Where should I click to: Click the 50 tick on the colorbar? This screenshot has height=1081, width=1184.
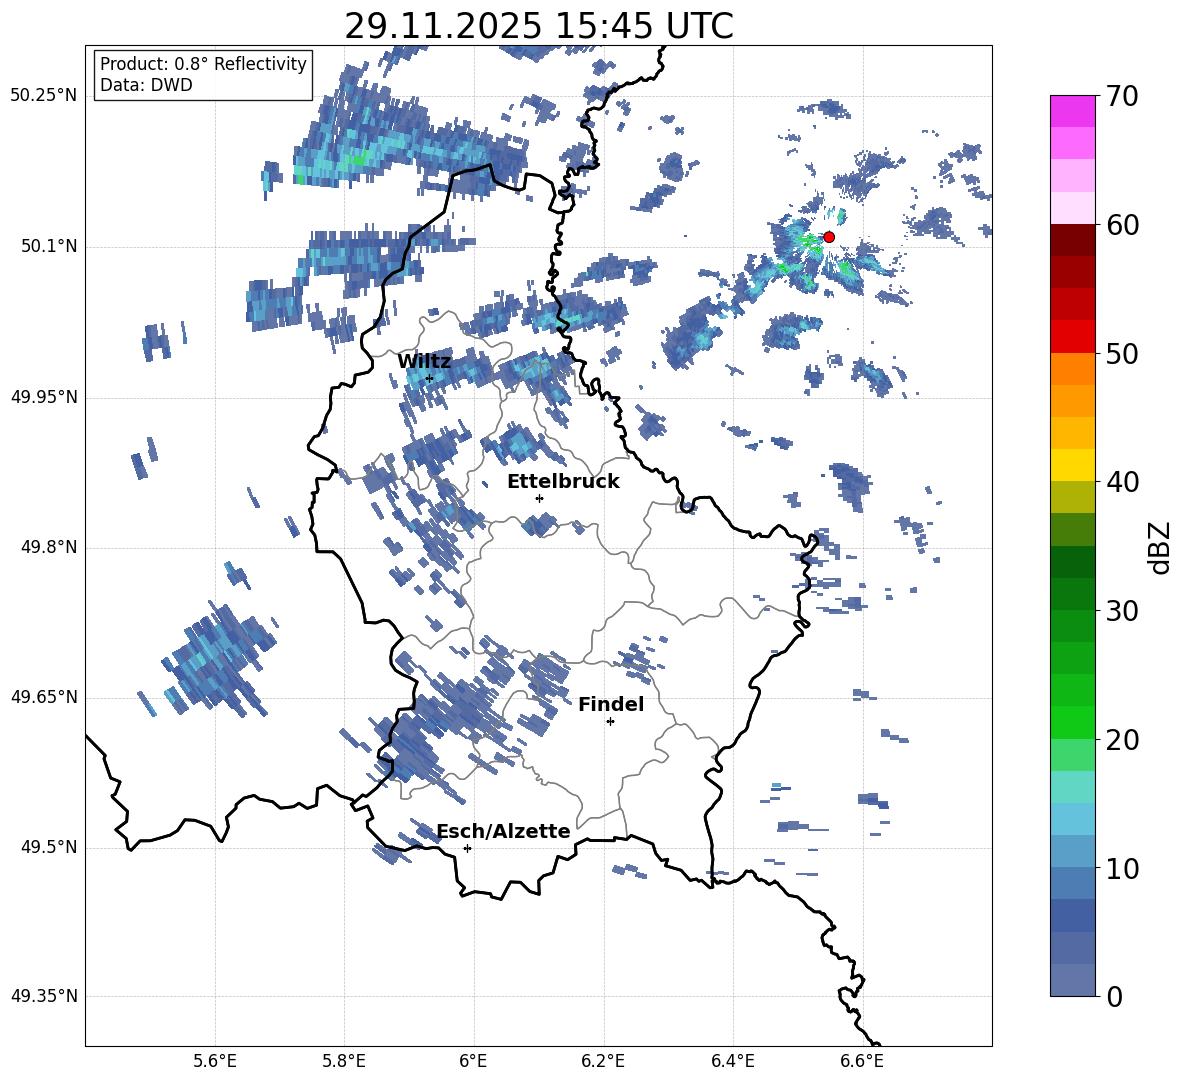(1122, 353)
